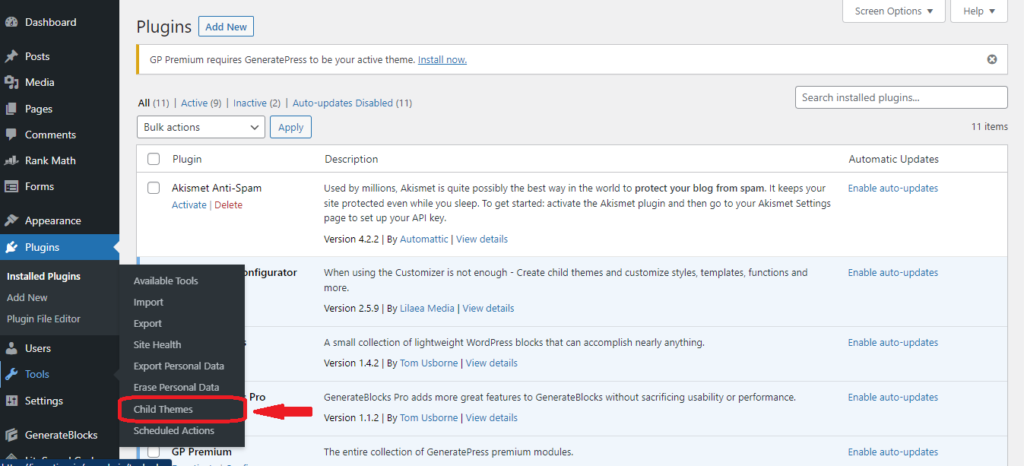Tick the select-all plugins checkbox in header
This screenshot has height=466, width=1024.
[153, 159]
